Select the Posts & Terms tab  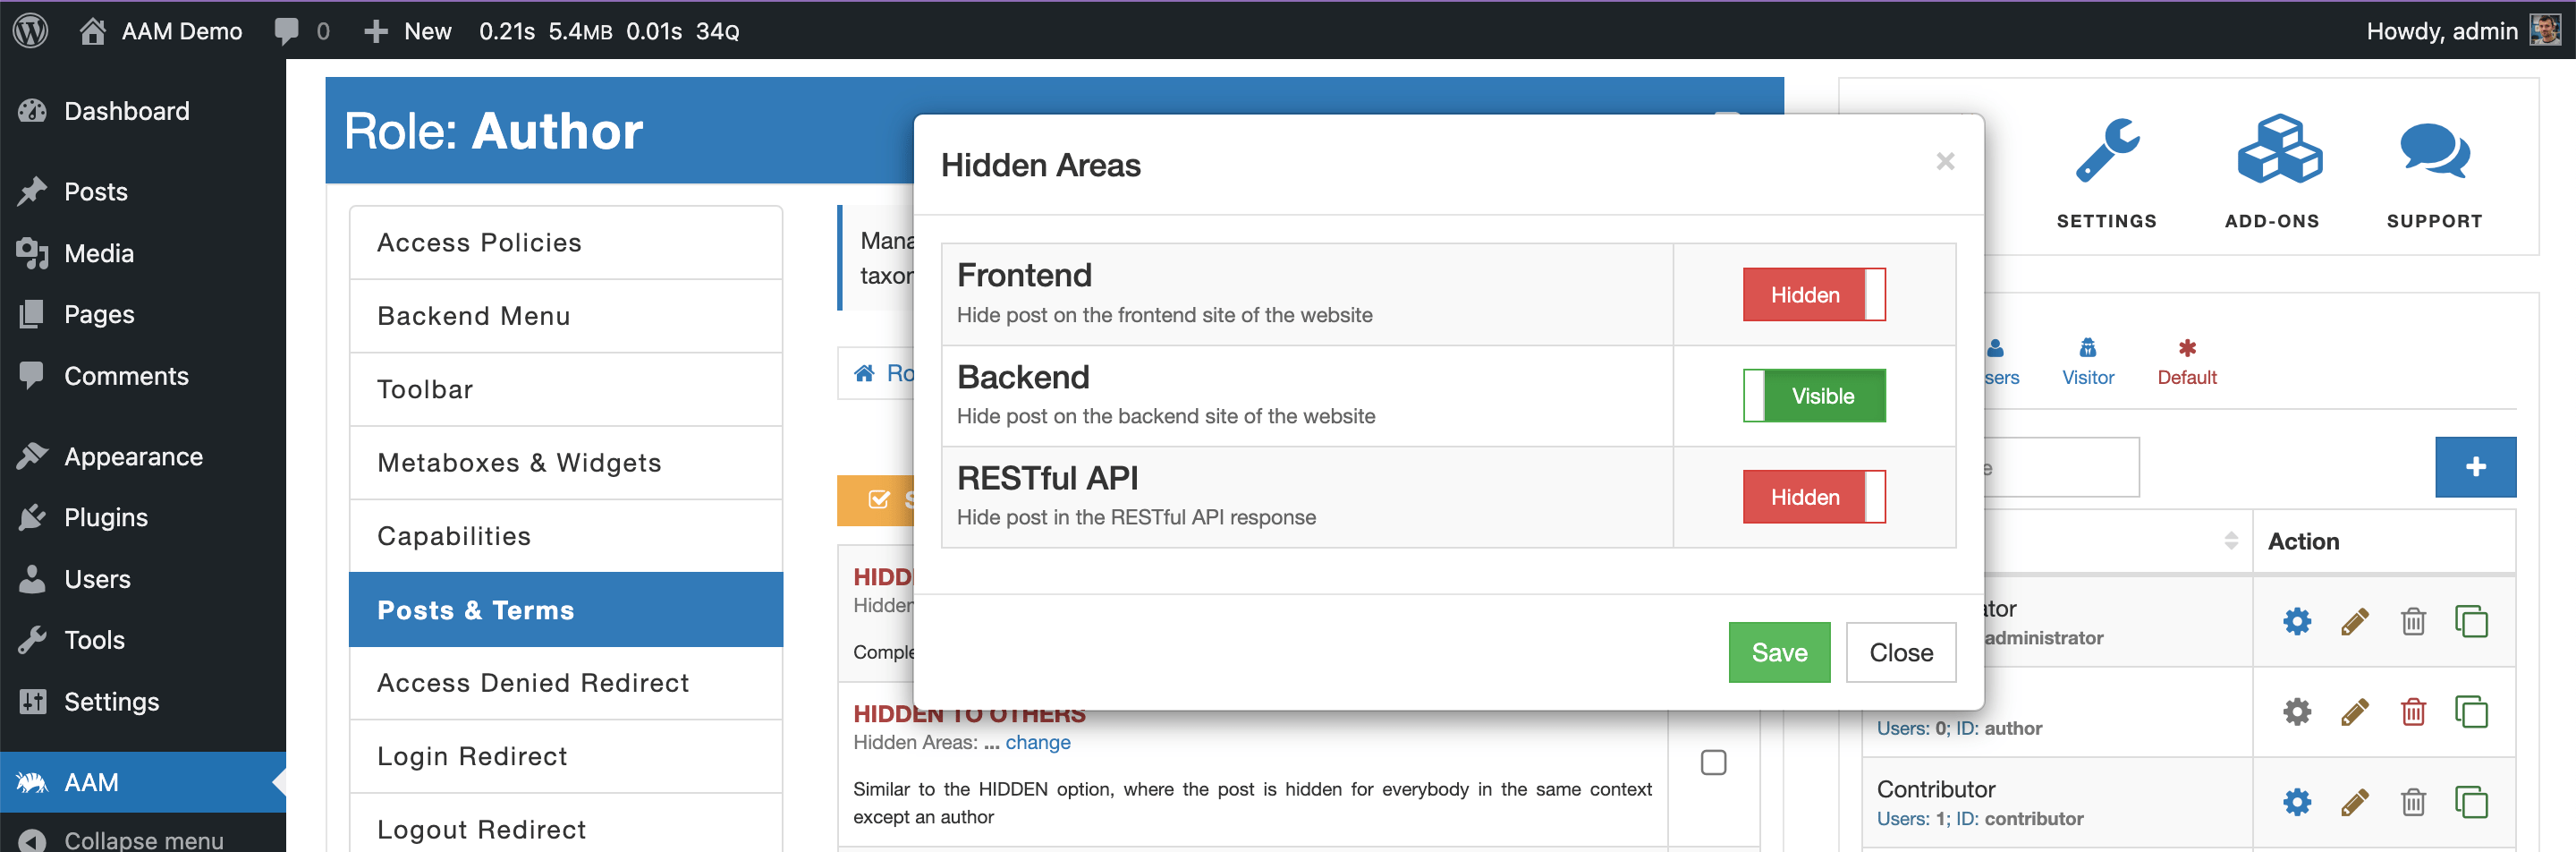coord(566,609)
